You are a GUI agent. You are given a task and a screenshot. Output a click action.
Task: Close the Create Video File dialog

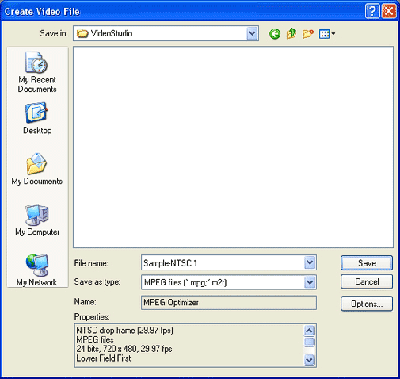[388, 11]
